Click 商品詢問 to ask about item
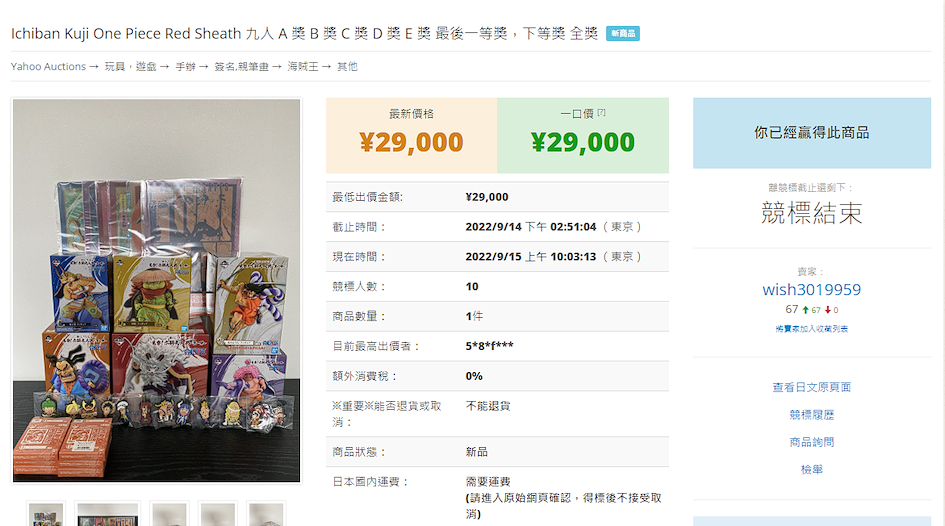Screen dimensions: 945x526 pos(811,442)
